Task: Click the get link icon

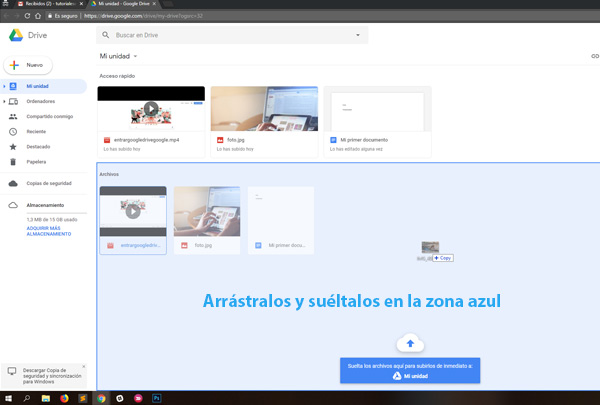Action: click(x=594, y=57)
